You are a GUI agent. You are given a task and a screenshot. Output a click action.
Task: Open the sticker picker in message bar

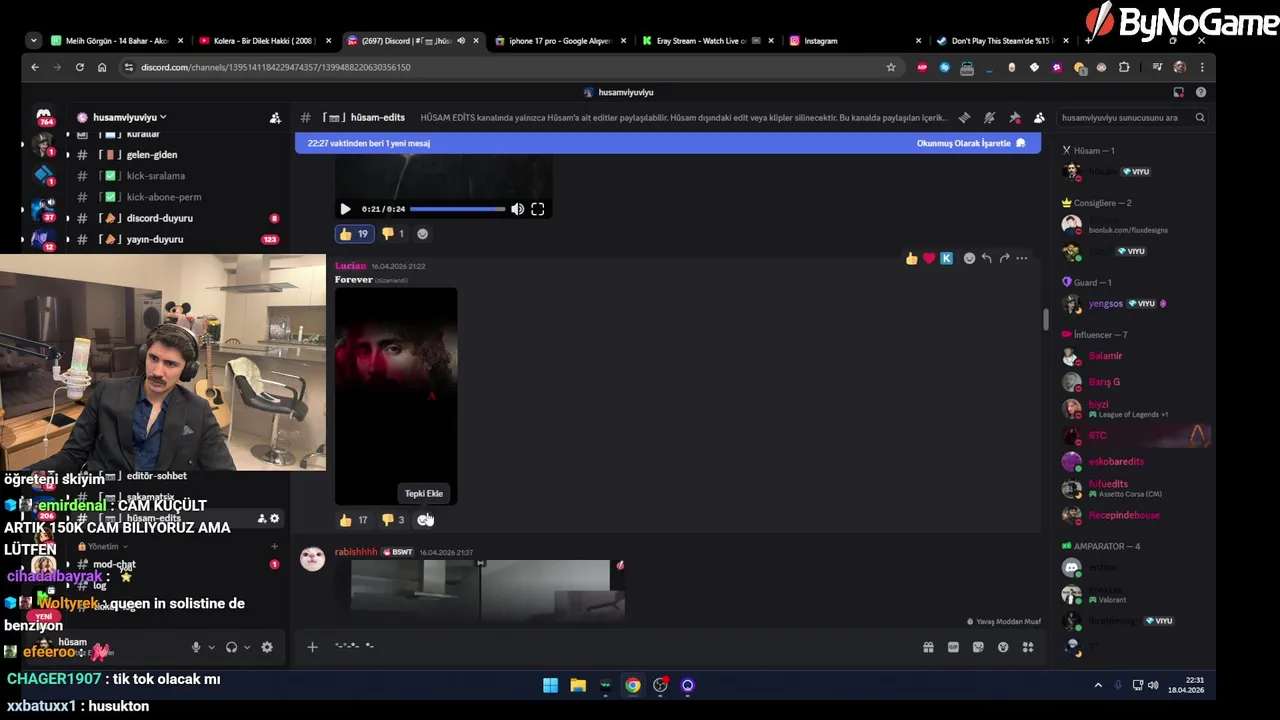(x=978, y=647)
